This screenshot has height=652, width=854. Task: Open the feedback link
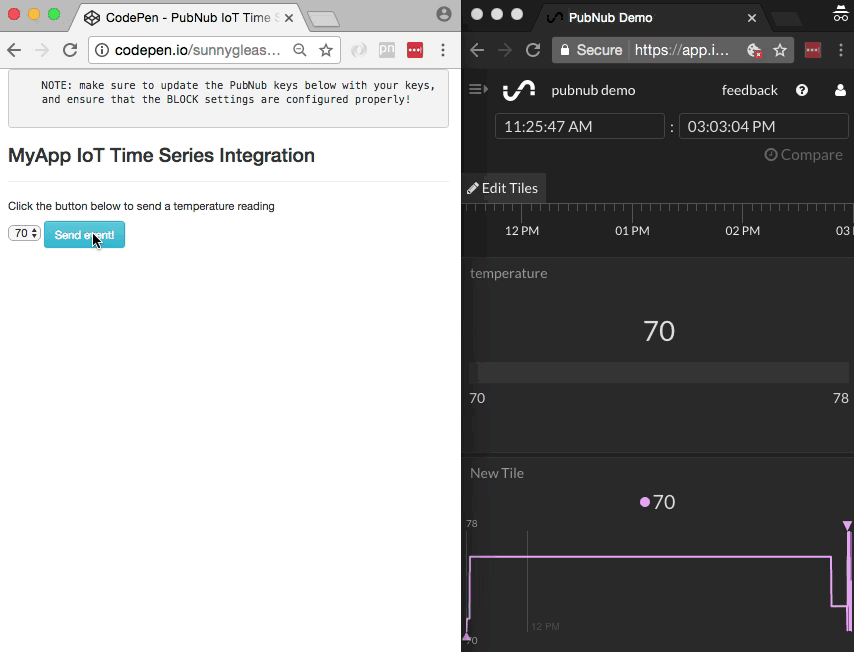point(749,90)
